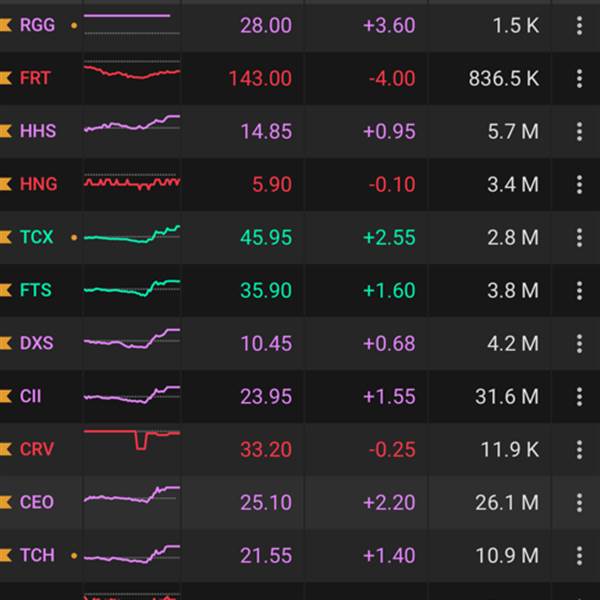Image resolution: width=600 pixels, height=600 pixels.
Task: Open the three-dot menu for TCX
Action: point(579,237)
